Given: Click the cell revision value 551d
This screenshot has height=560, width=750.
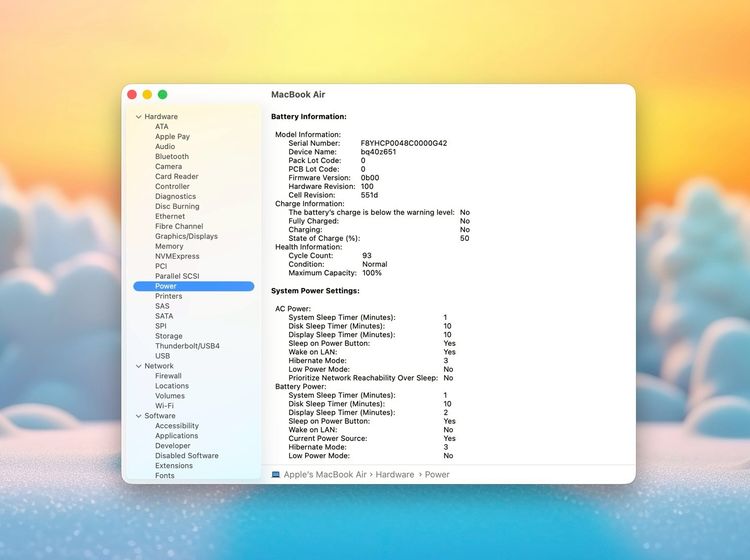Looking at the screenshot, I should tap(369, 195).
